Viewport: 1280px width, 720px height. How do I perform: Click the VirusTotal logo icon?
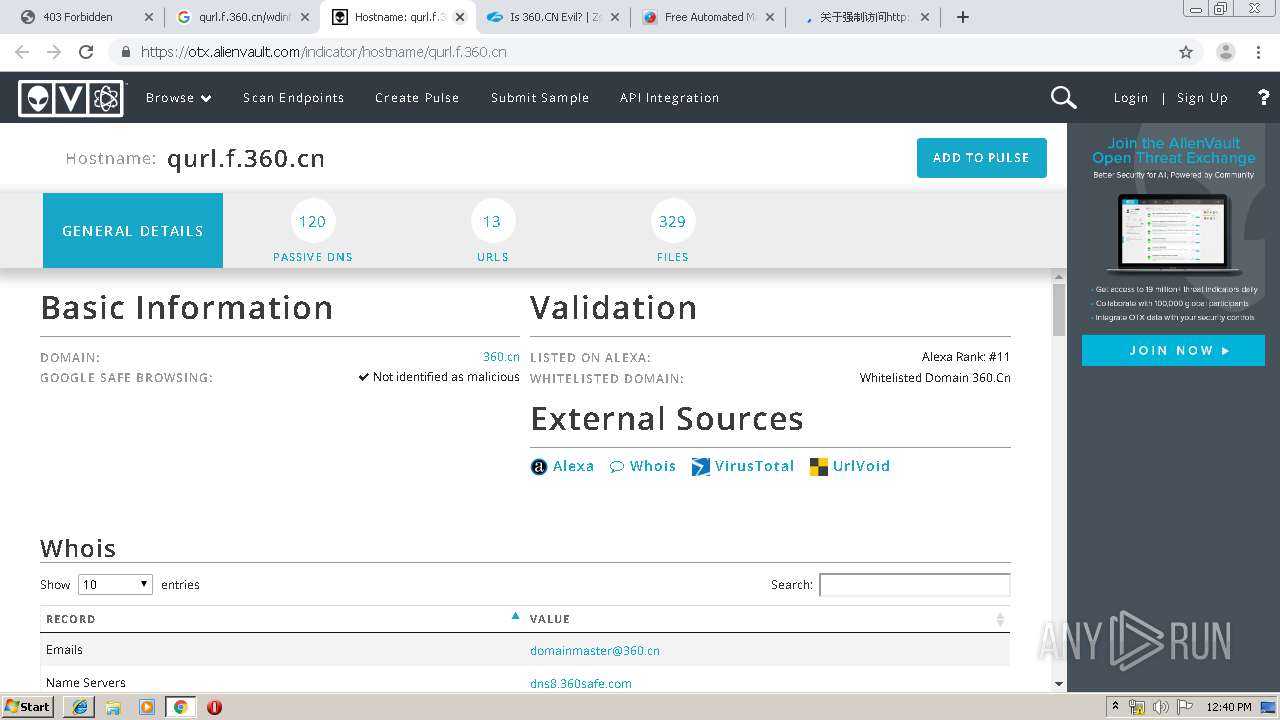(x=700, y=467)
